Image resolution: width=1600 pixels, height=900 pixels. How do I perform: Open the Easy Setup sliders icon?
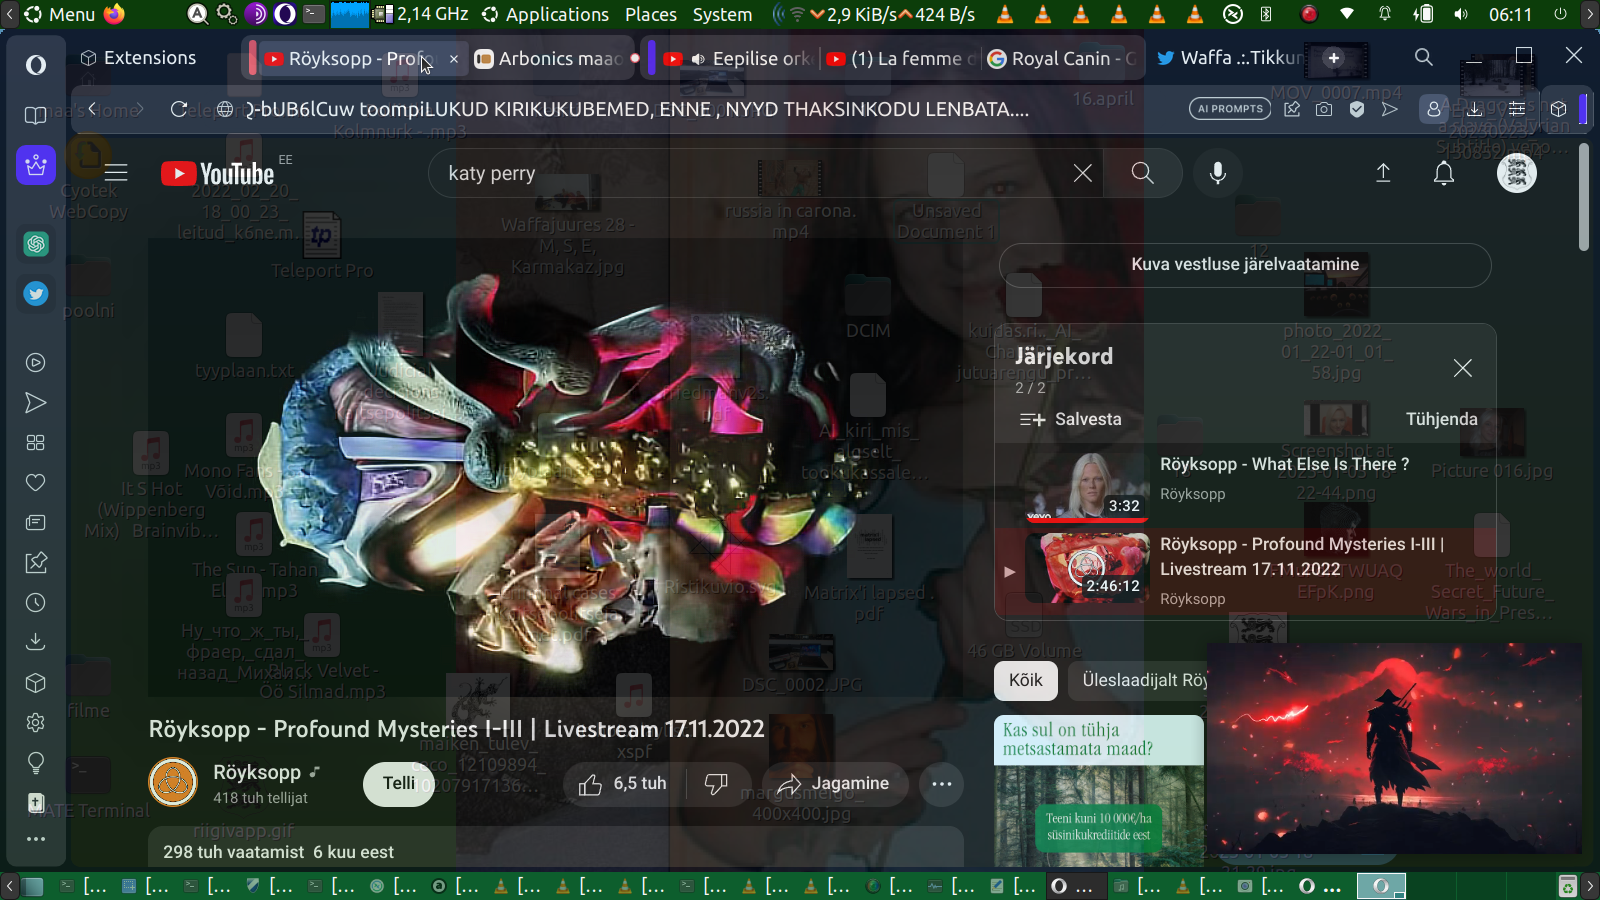tap(1517, 109)
